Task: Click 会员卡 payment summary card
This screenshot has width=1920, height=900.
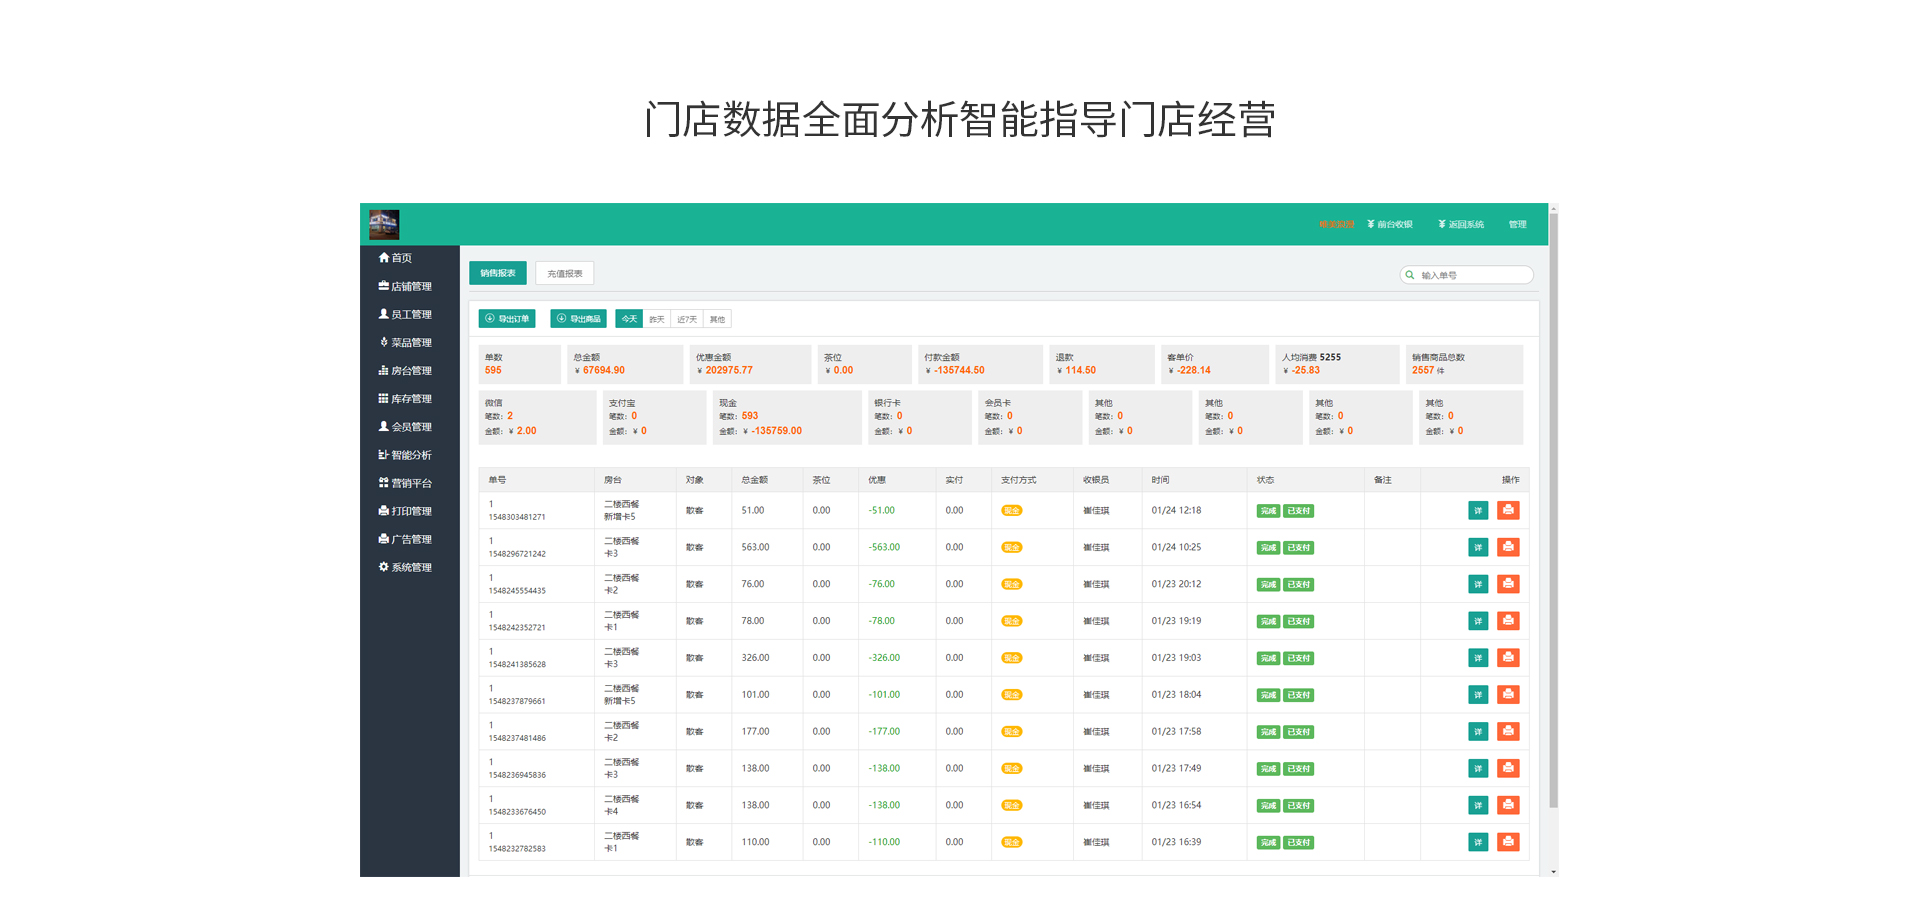Action: [x=1030, y=417]
